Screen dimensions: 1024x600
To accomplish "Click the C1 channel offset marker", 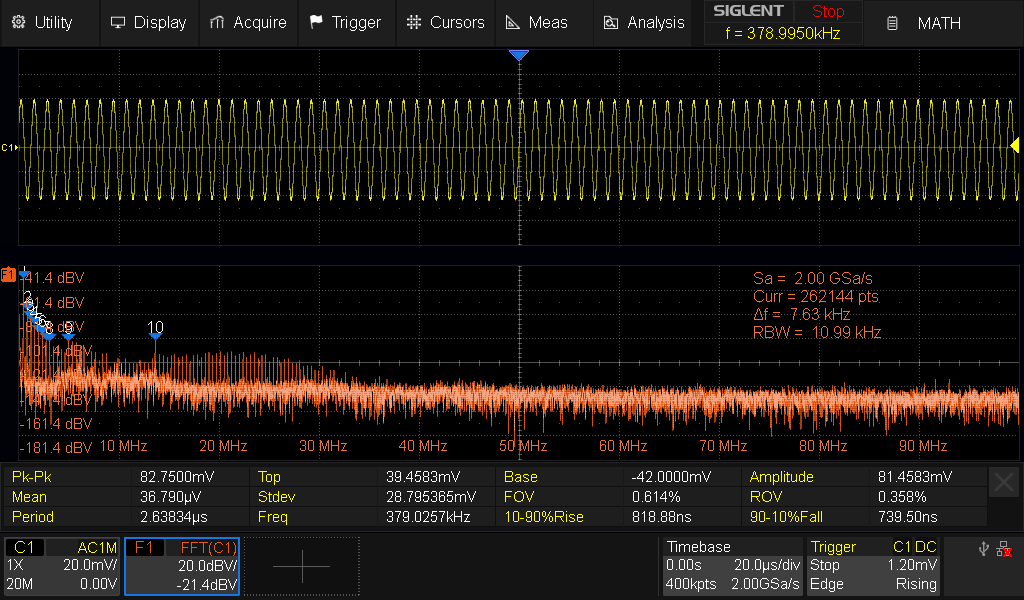I will [x=8, y=147].
